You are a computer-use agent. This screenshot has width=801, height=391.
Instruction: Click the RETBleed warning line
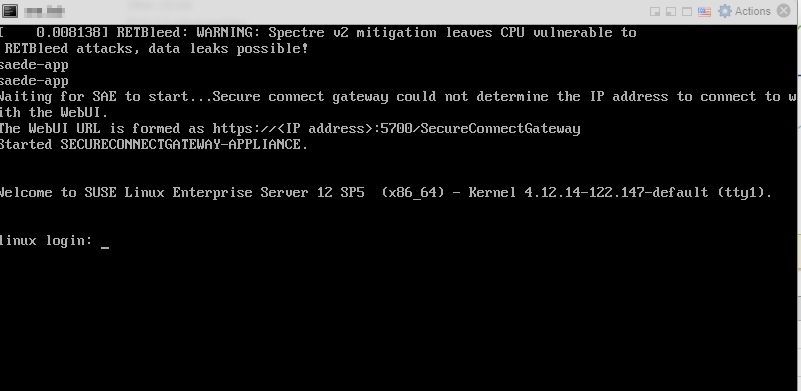[x=318, y=33]
